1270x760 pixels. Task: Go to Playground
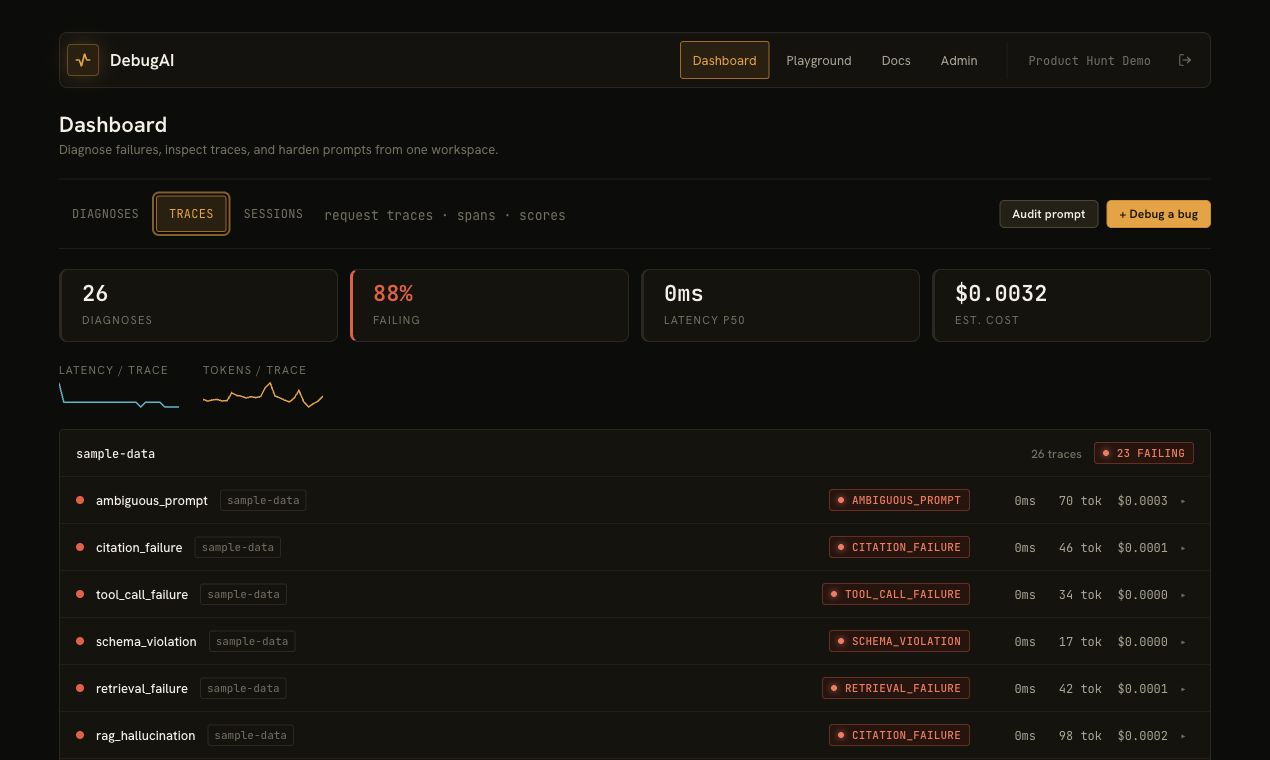click(x=819, y=60)
